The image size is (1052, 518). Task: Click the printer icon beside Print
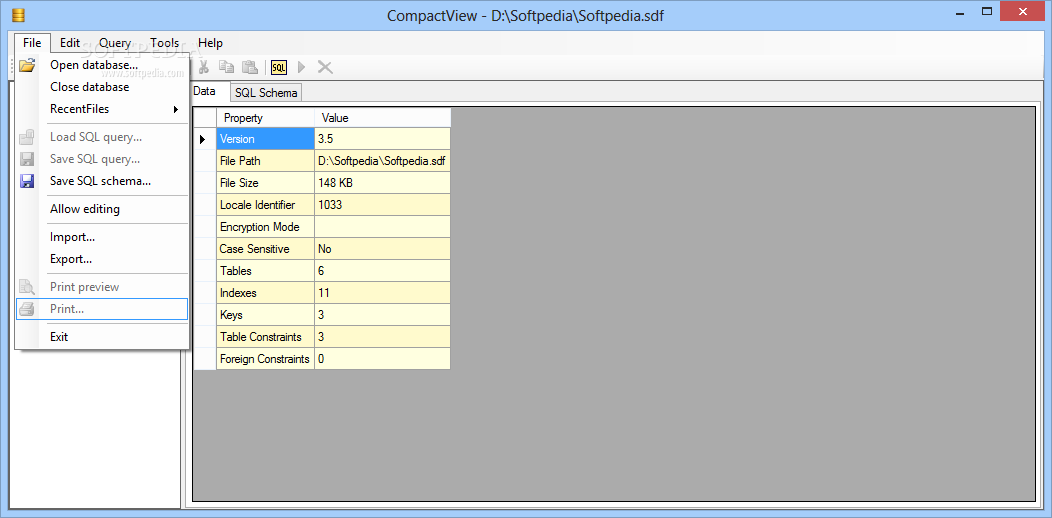[x=27, y=309]
